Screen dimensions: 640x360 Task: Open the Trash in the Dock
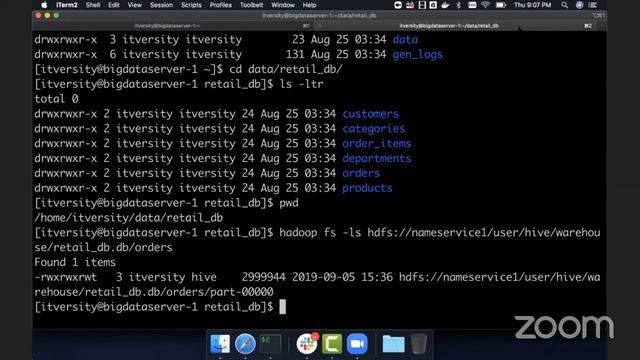click(418, 344)
